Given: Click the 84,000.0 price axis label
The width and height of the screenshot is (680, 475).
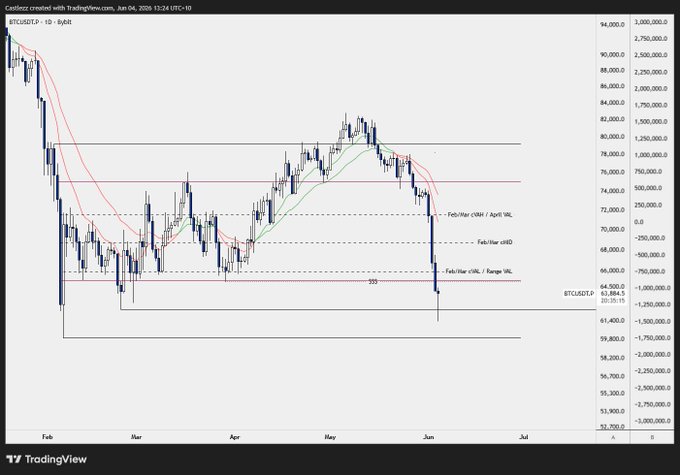Looking at the screenshot, I should (612, 103).
